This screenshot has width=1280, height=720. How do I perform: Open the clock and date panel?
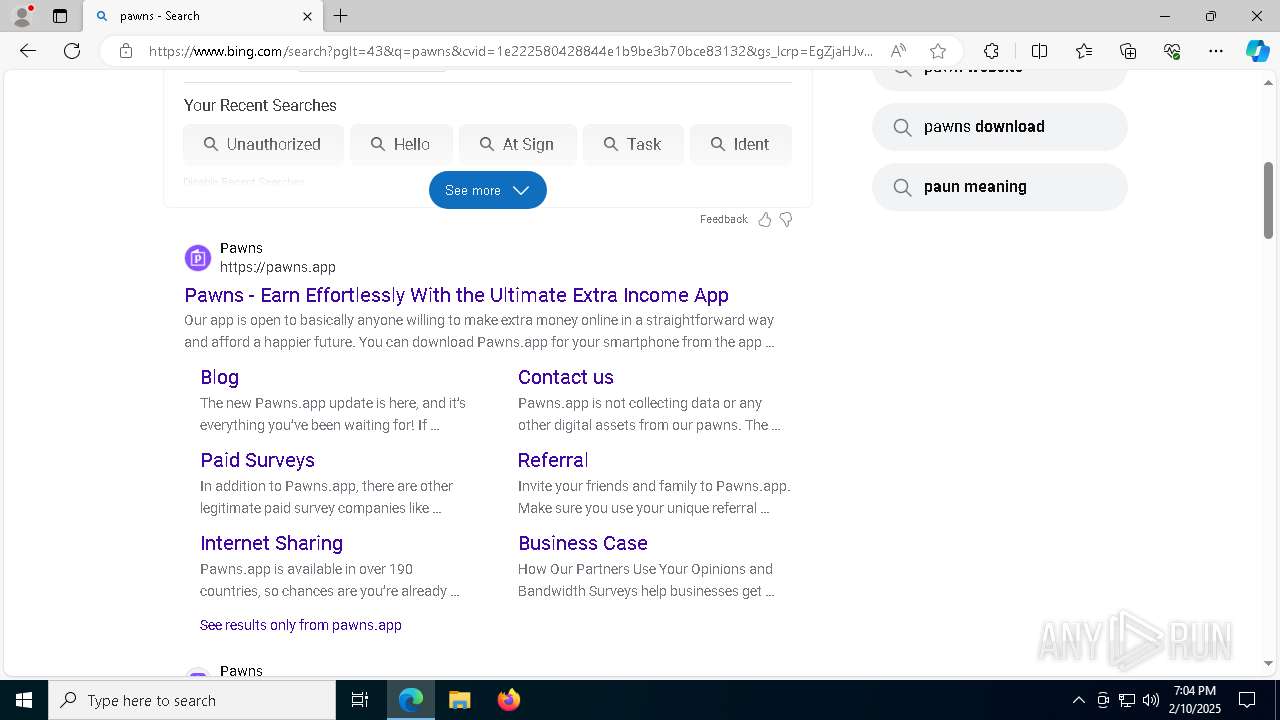(x=1196, y=700)
